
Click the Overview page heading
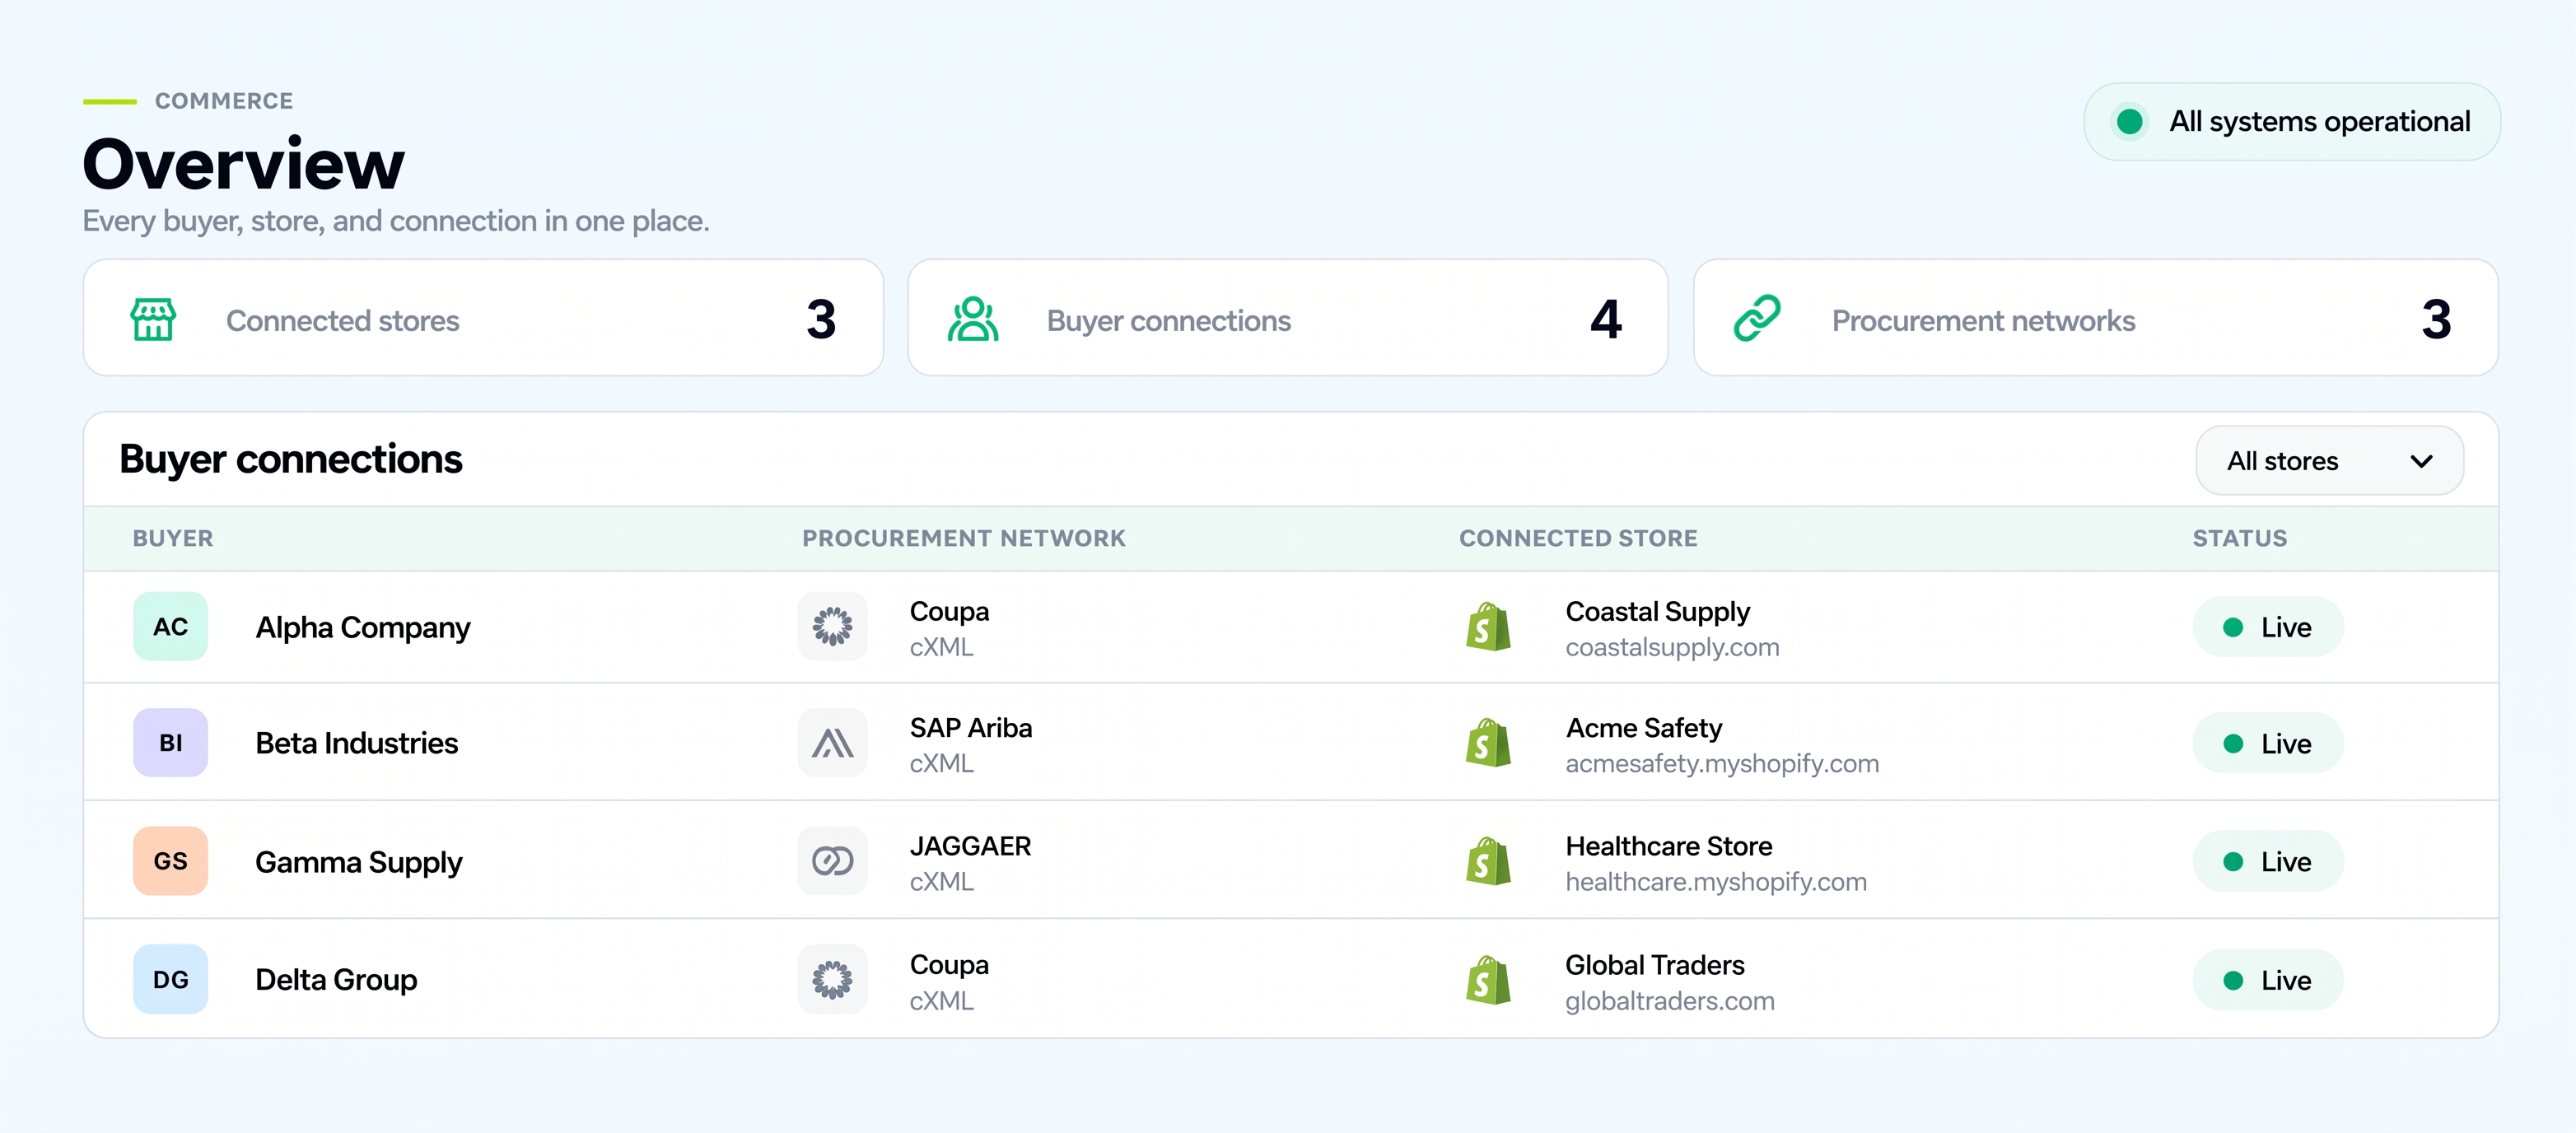click(x=243, y=164)
